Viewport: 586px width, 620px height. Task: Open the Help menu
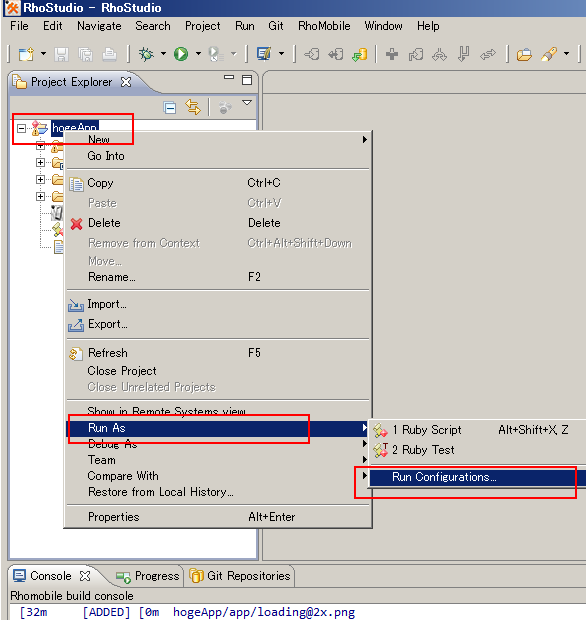click(x=428, y=26)
